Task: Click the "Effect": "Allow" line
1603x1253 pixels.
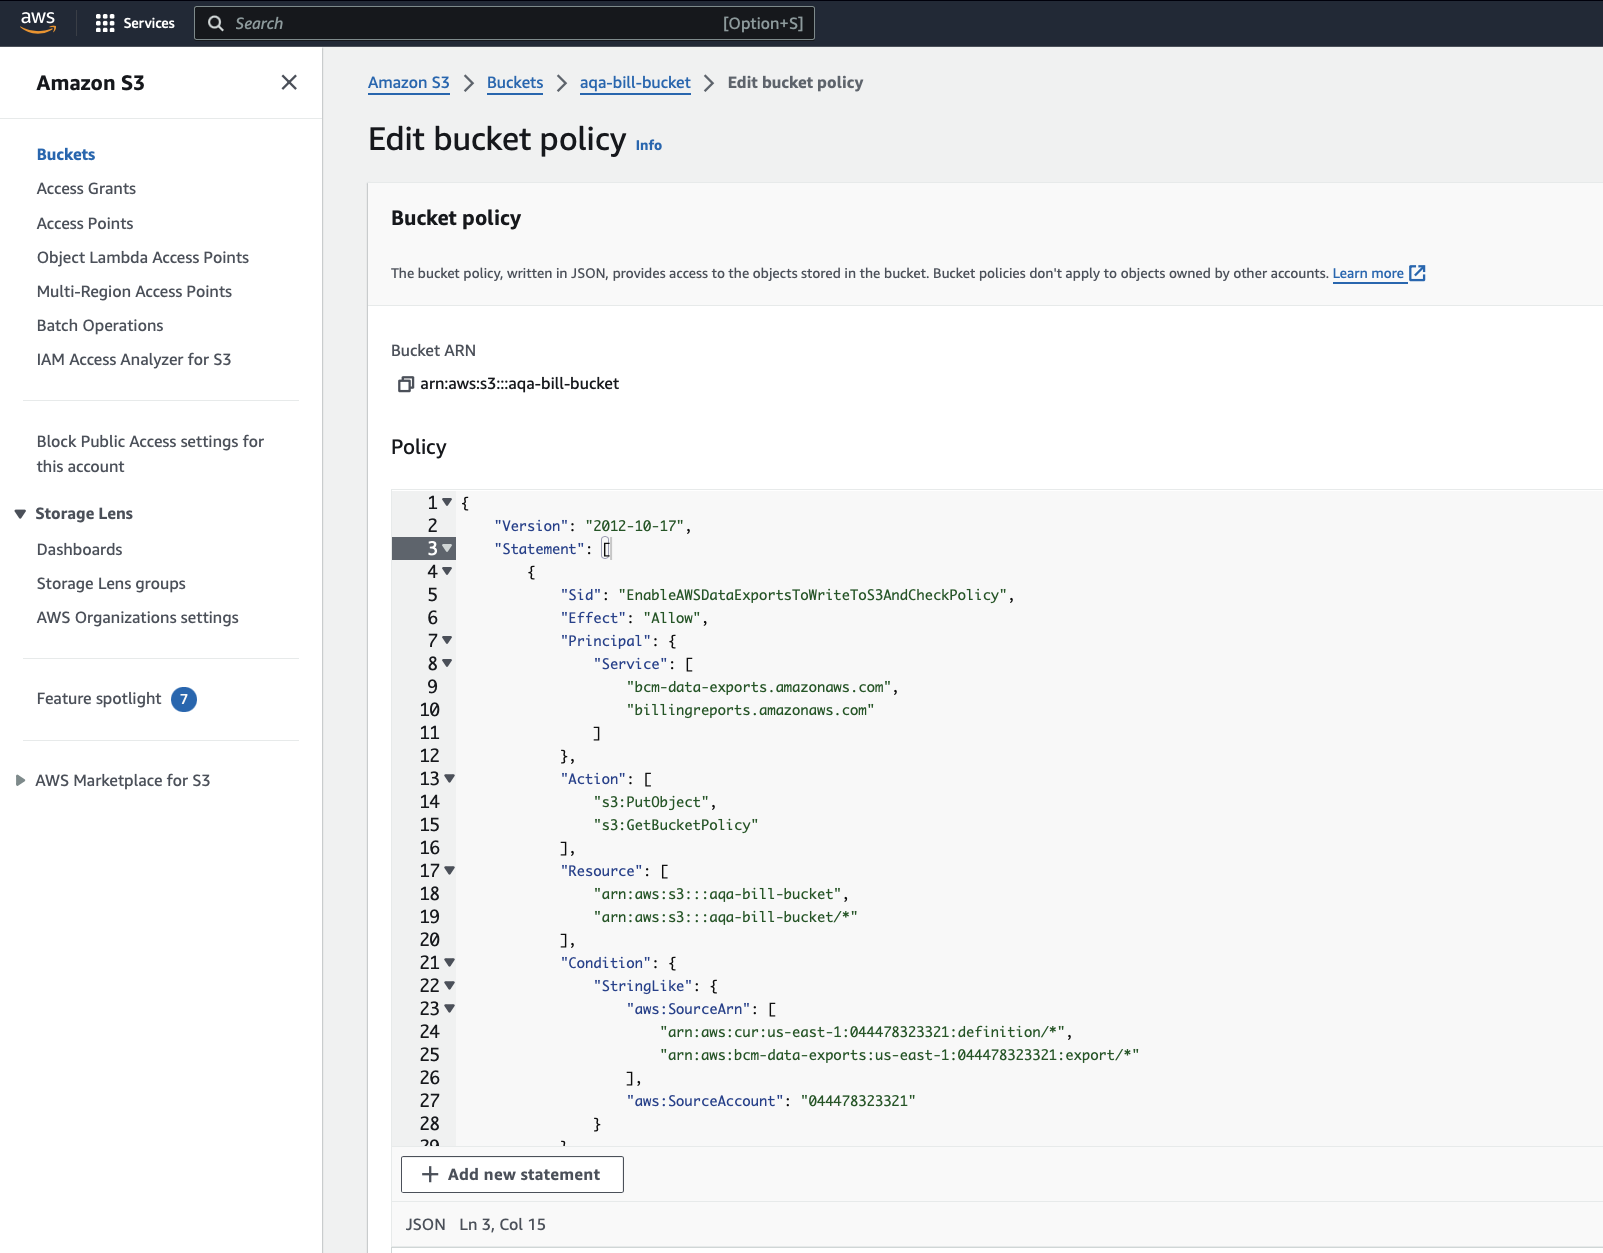Action: point(634,618)
